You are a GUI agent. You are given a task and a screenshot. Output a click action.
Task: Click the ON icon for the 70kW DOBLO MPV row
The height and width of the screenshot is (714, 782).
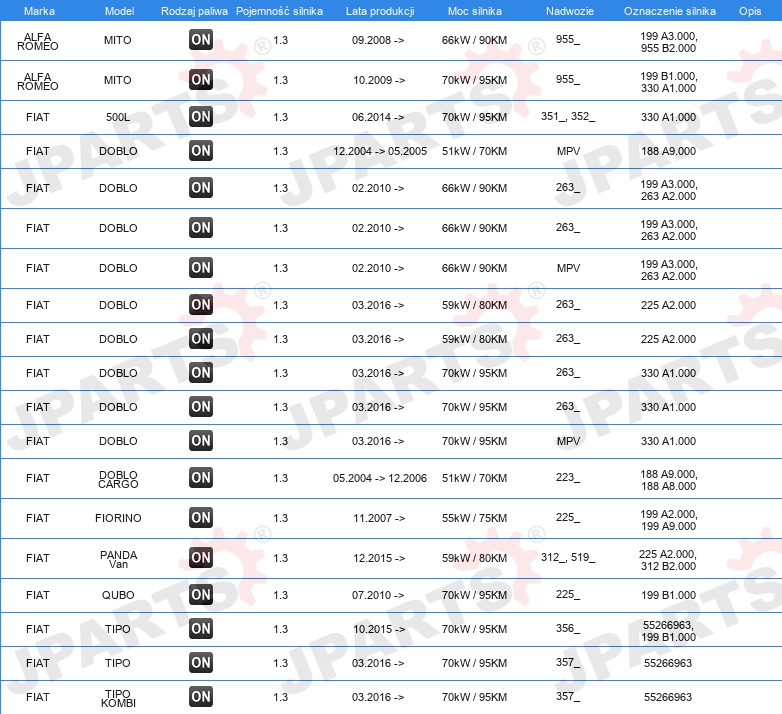click(201, 441)
